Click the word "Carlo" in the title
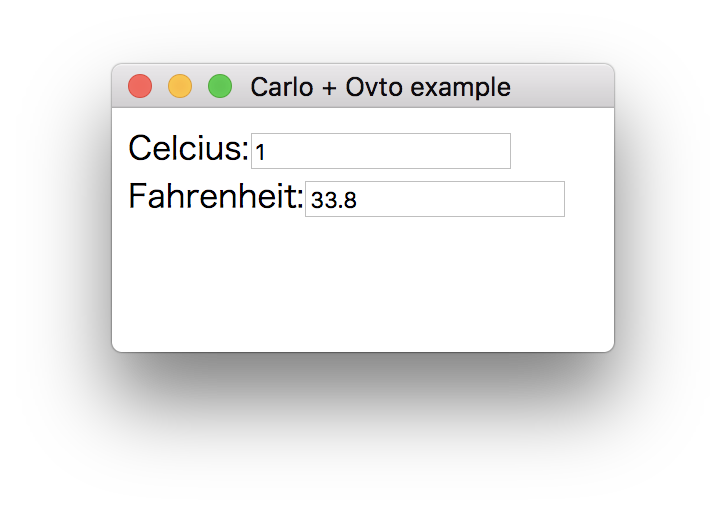 [x=281, y=88]
